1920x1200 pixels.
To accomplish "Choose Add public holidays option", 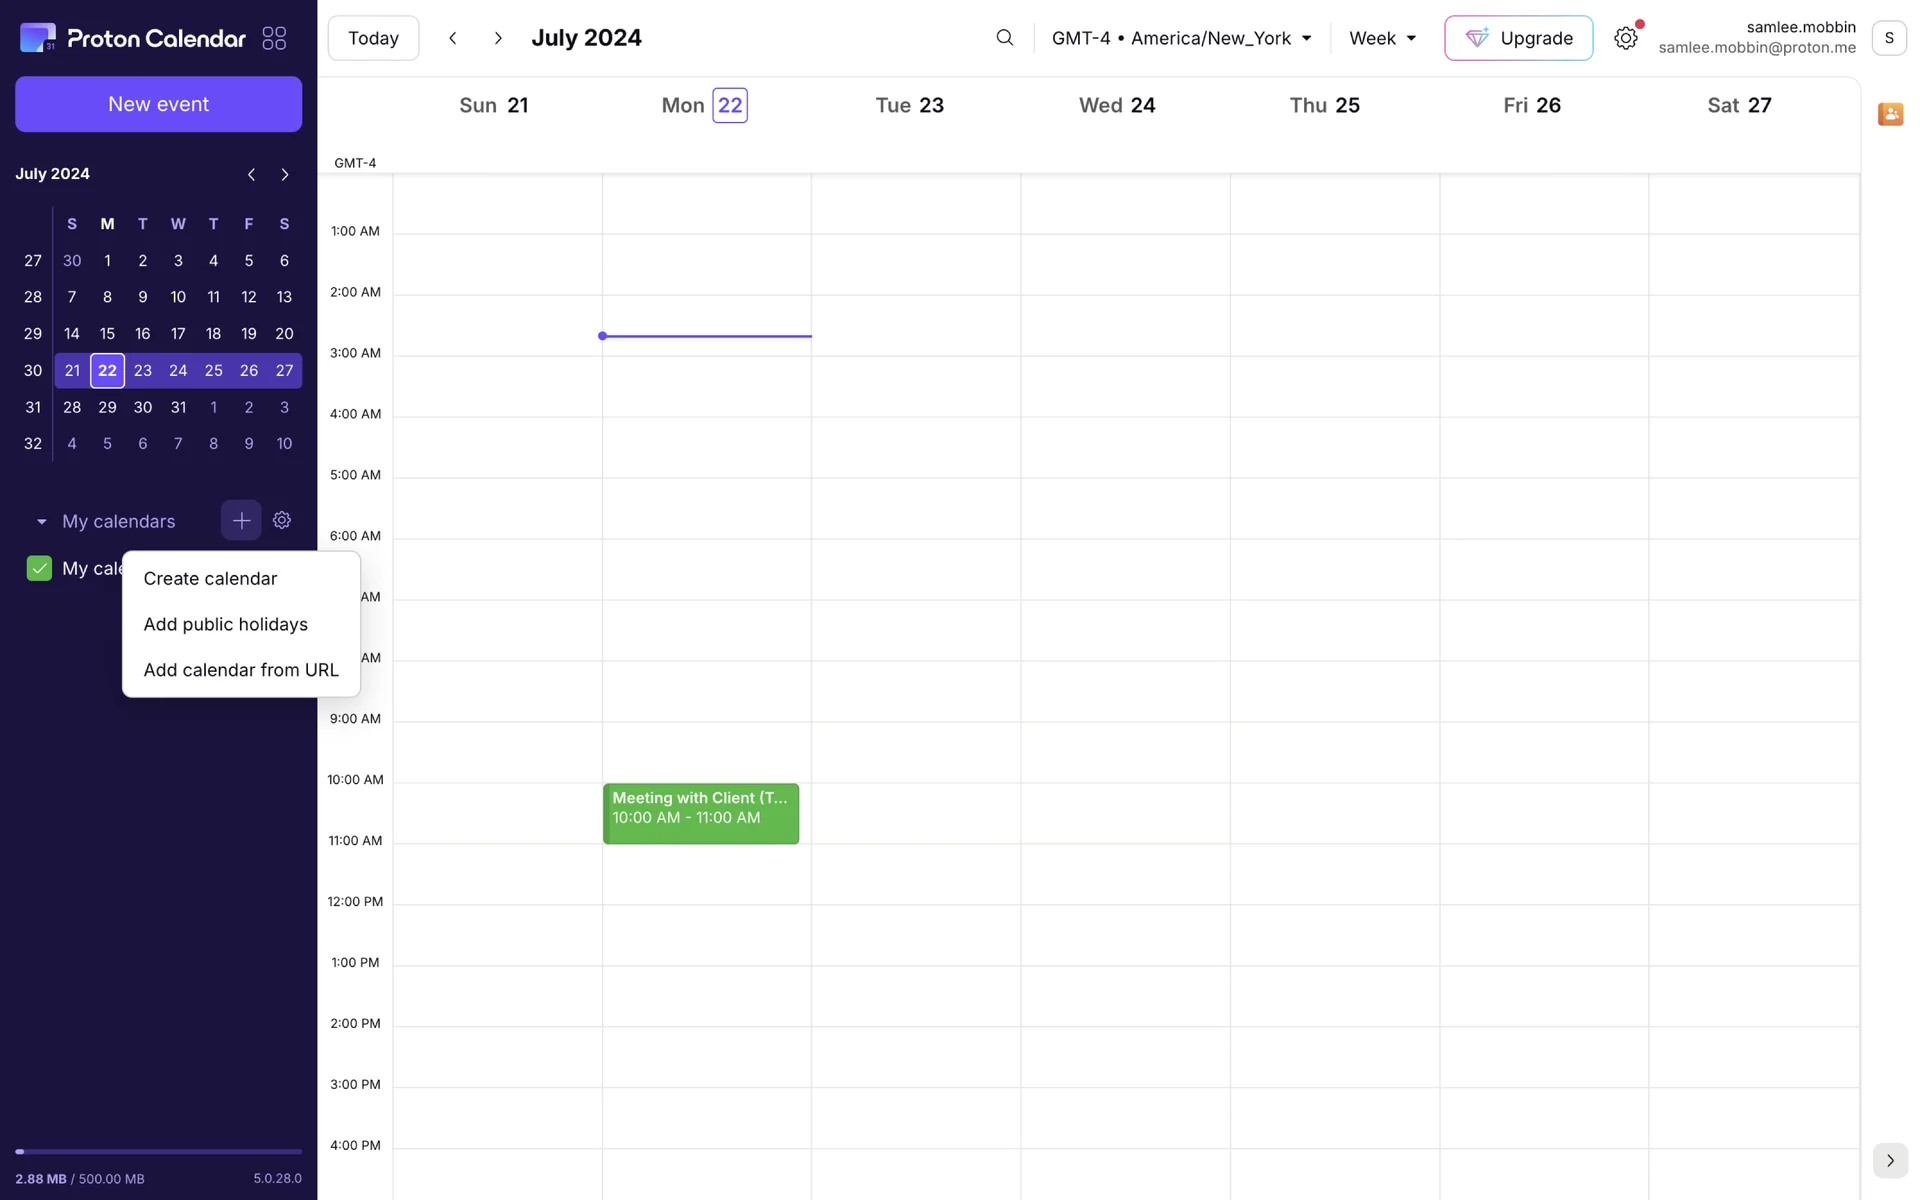I will (x=225, y=624).
